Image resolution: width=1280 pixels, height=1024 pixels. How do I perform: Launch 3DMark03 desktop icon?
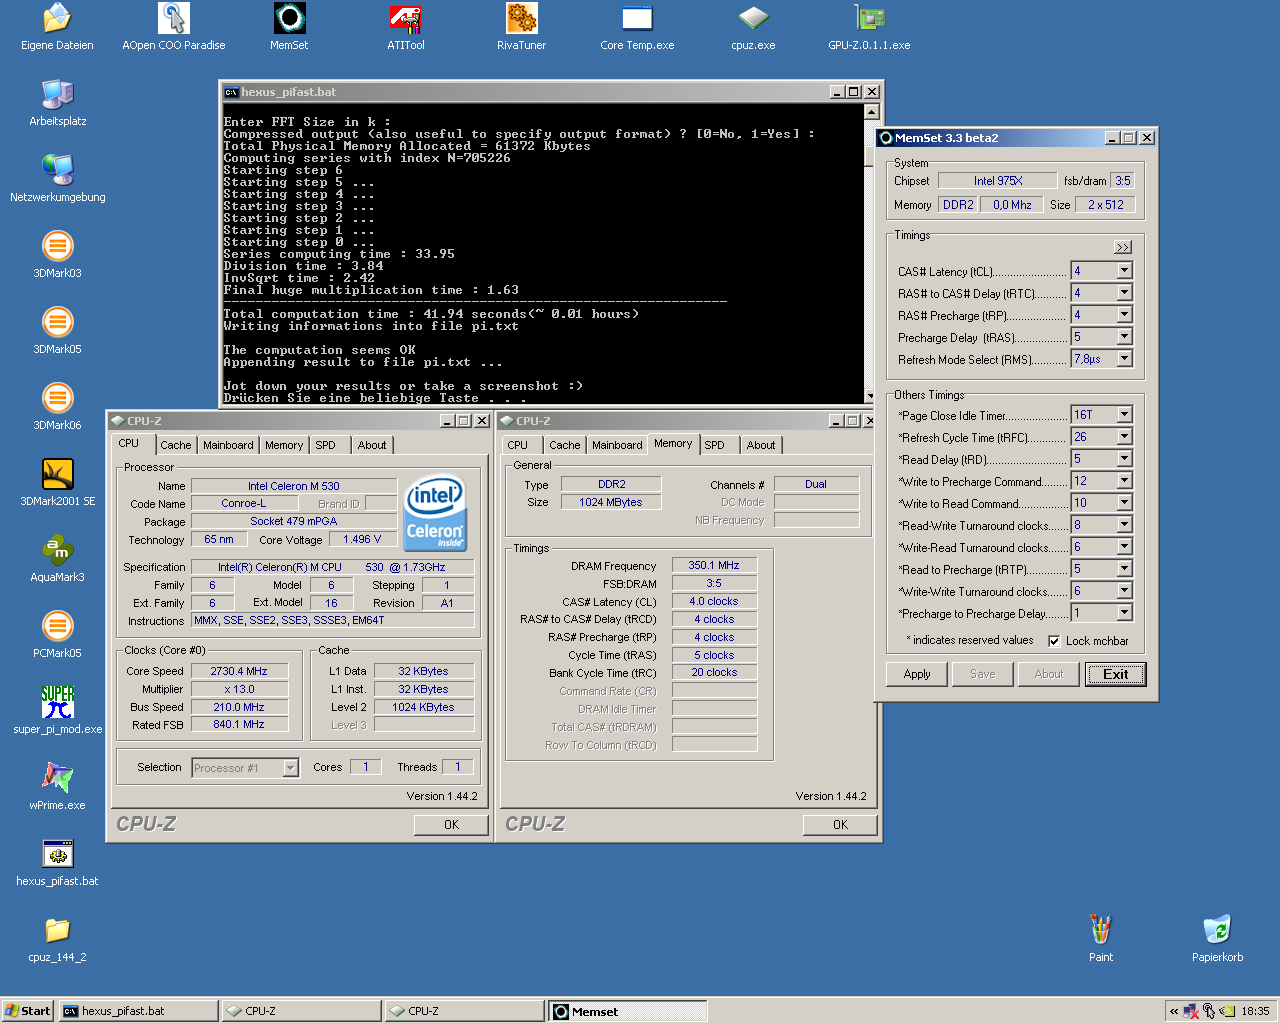[57, 255]
